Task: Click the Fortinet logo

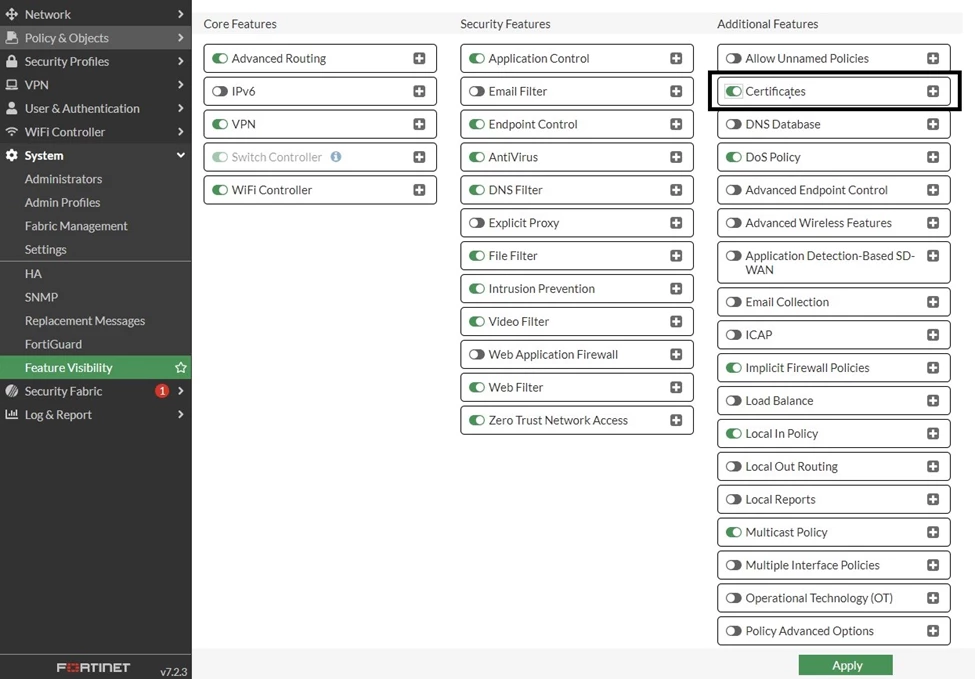Action: (93, 668)
